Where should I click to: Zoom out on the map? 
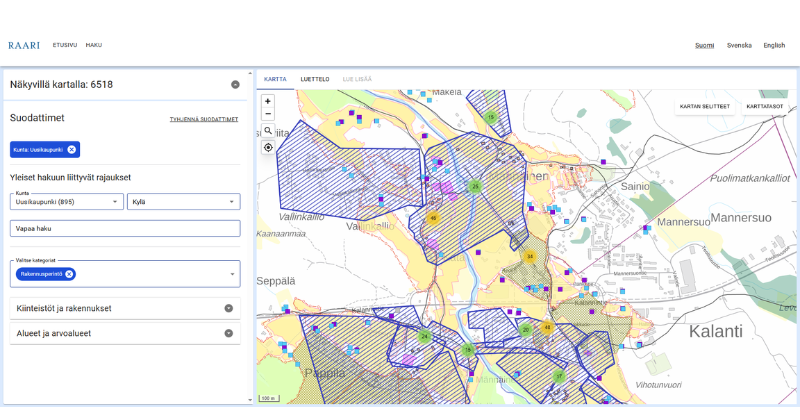coord(268,114)
